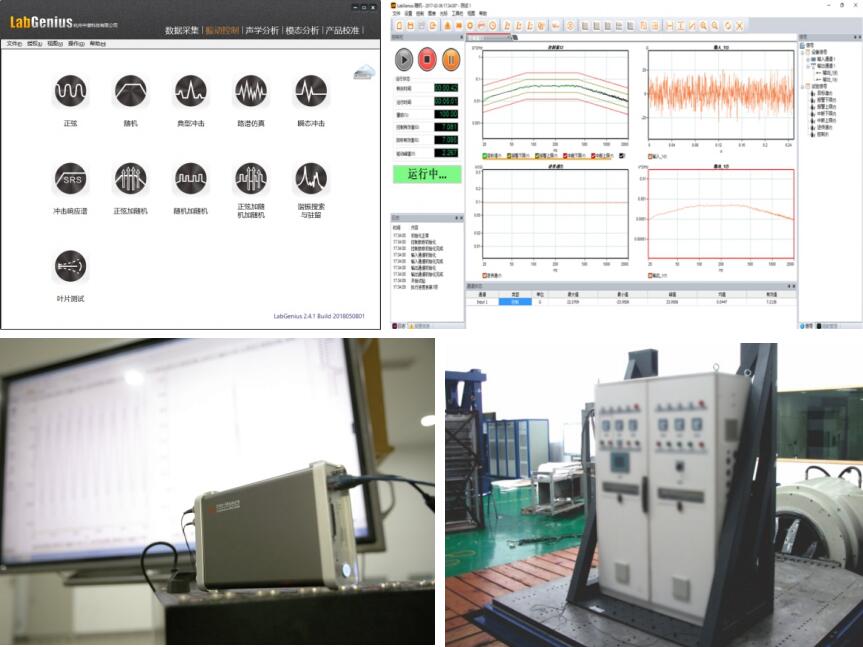Pause the test with the orange pause button

(x=451, y=59)
